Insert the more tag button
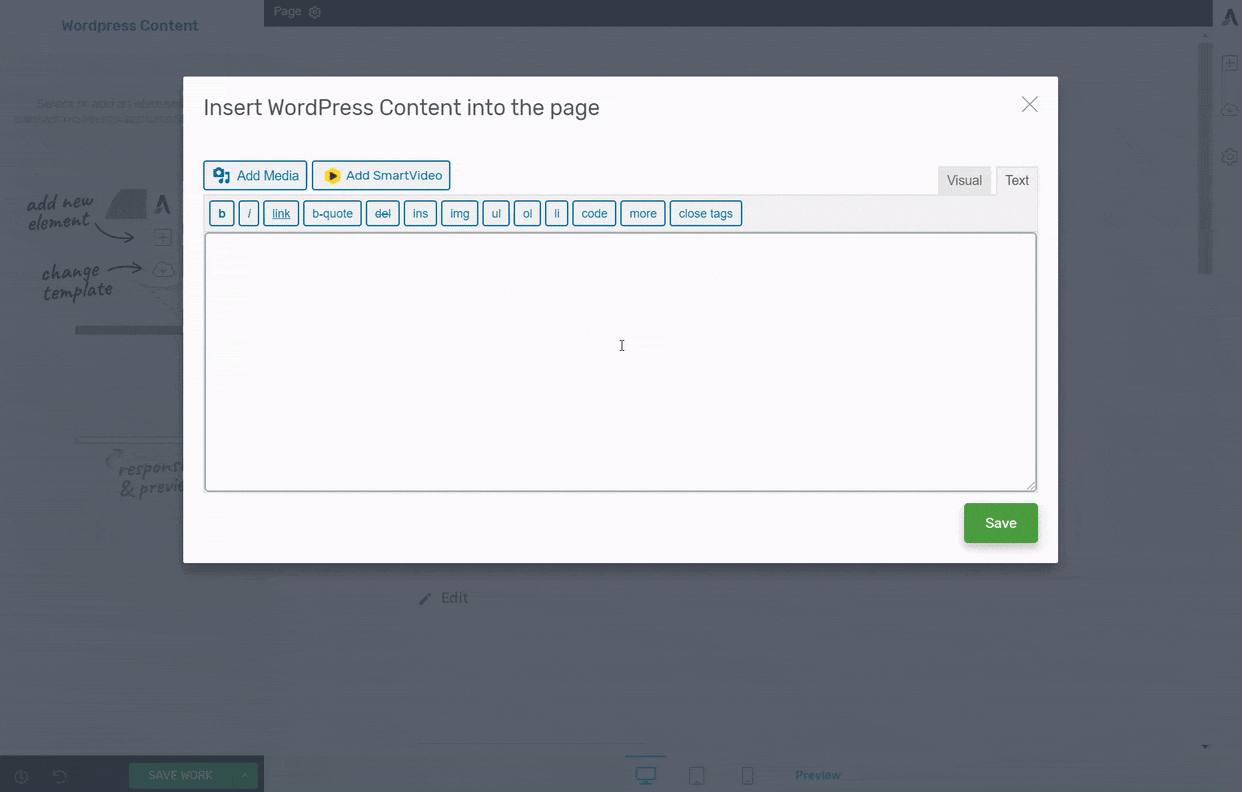The width and height of the screenshot is (1242, 792). click(643, 213)
